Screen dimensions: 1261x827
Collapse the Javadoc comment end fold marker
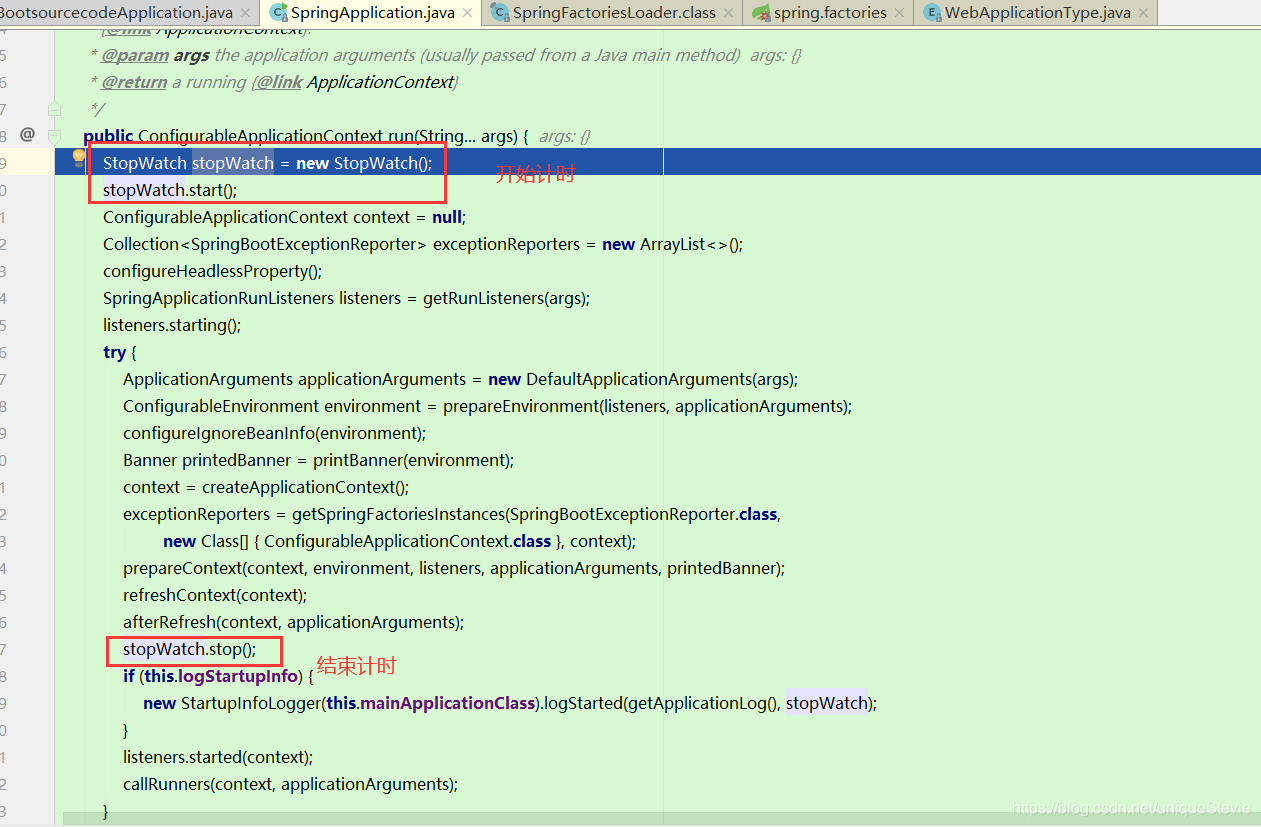tap(54, 108)
